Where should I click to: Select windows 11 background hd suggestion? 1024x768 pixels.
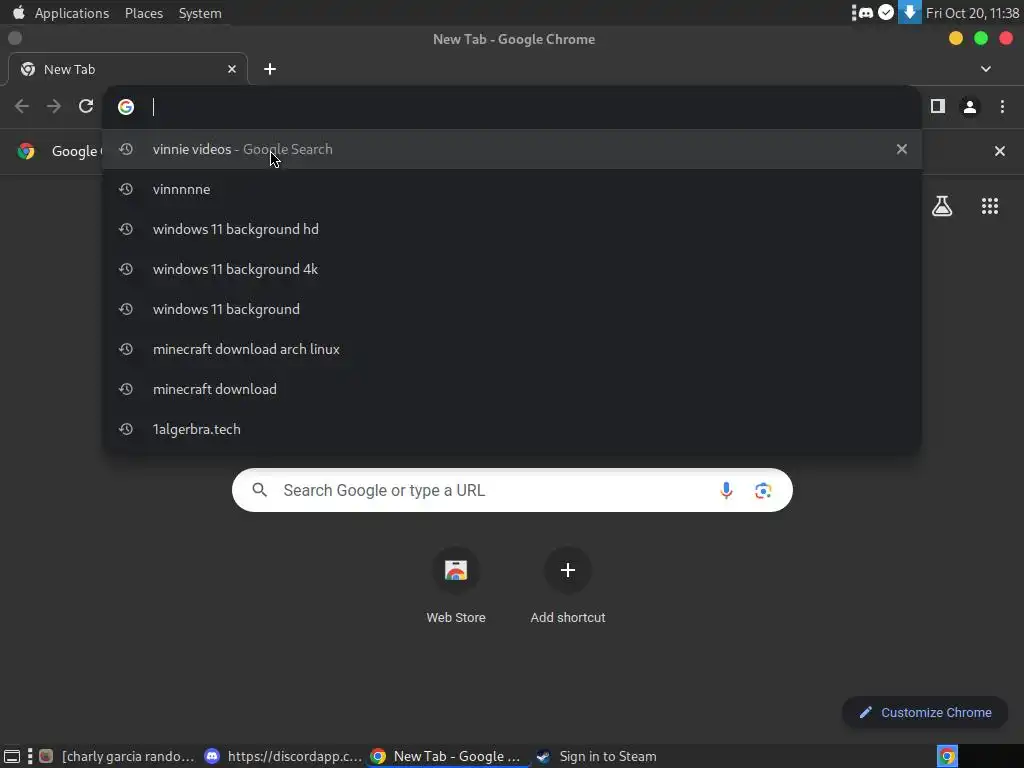point(512,229)
